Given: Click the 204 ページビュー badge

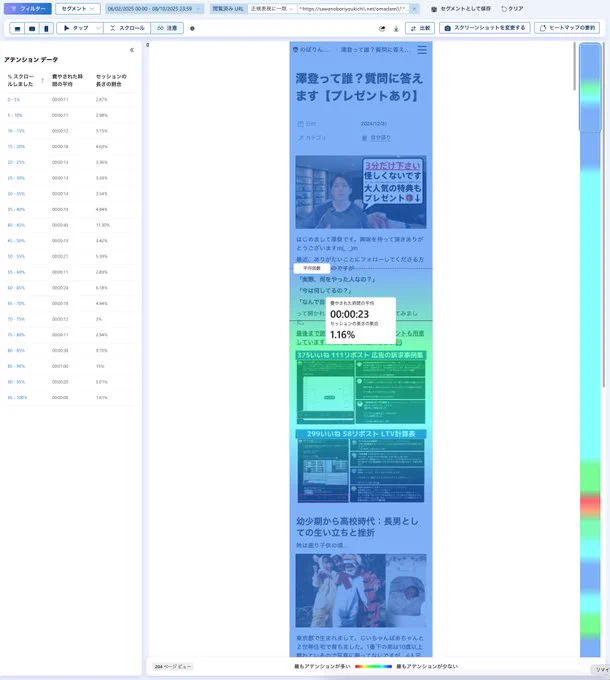Looking at the screenshot, I should click(173, 667).
